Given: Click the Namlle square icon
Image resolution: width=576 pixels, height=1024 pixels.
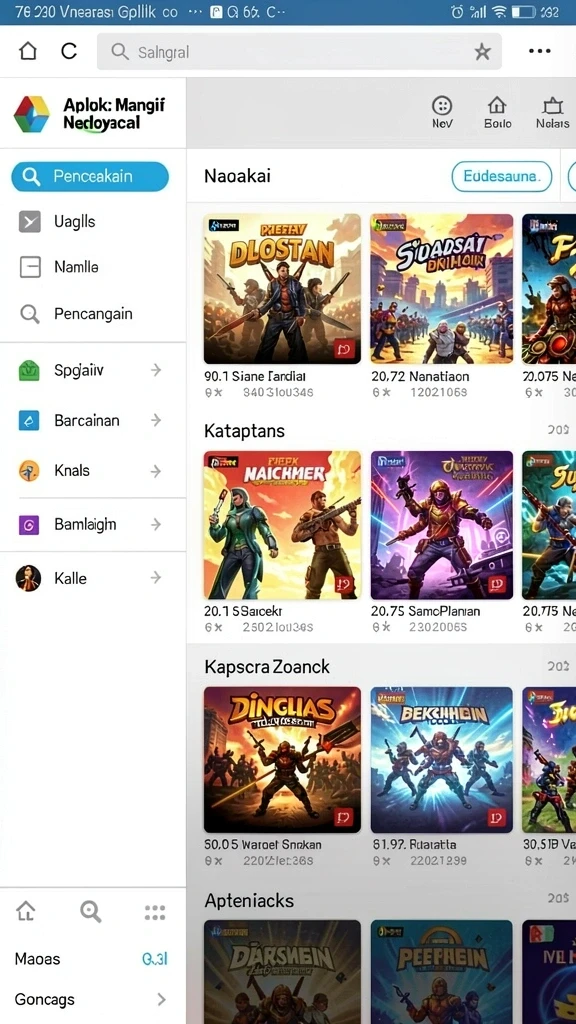Looking at the screenshot, I should point(30,267).
